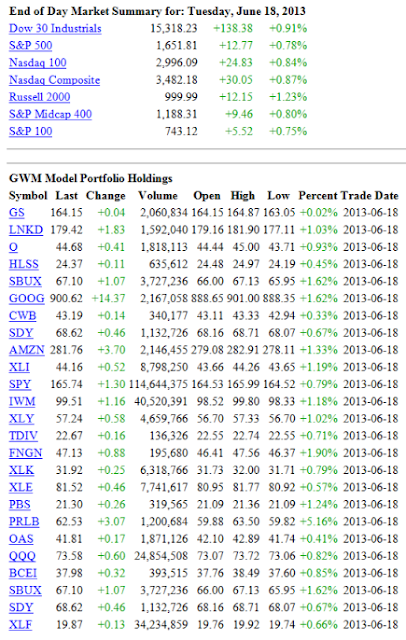Open the GS symbol link
Screen dimensions: 406x640
coord(17,213)
